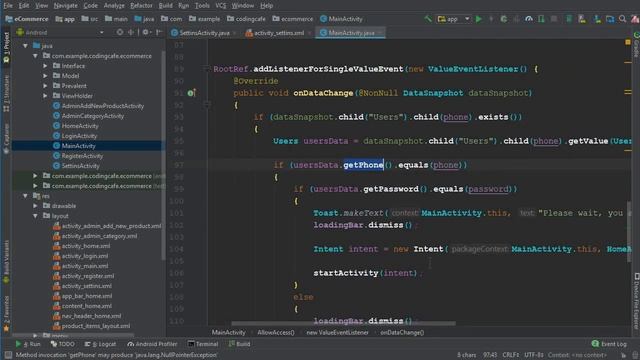The width and height of the screenshot is (640, 360).
Task: Click the Project panel vertical scrollbar
Action: (163, 155)
